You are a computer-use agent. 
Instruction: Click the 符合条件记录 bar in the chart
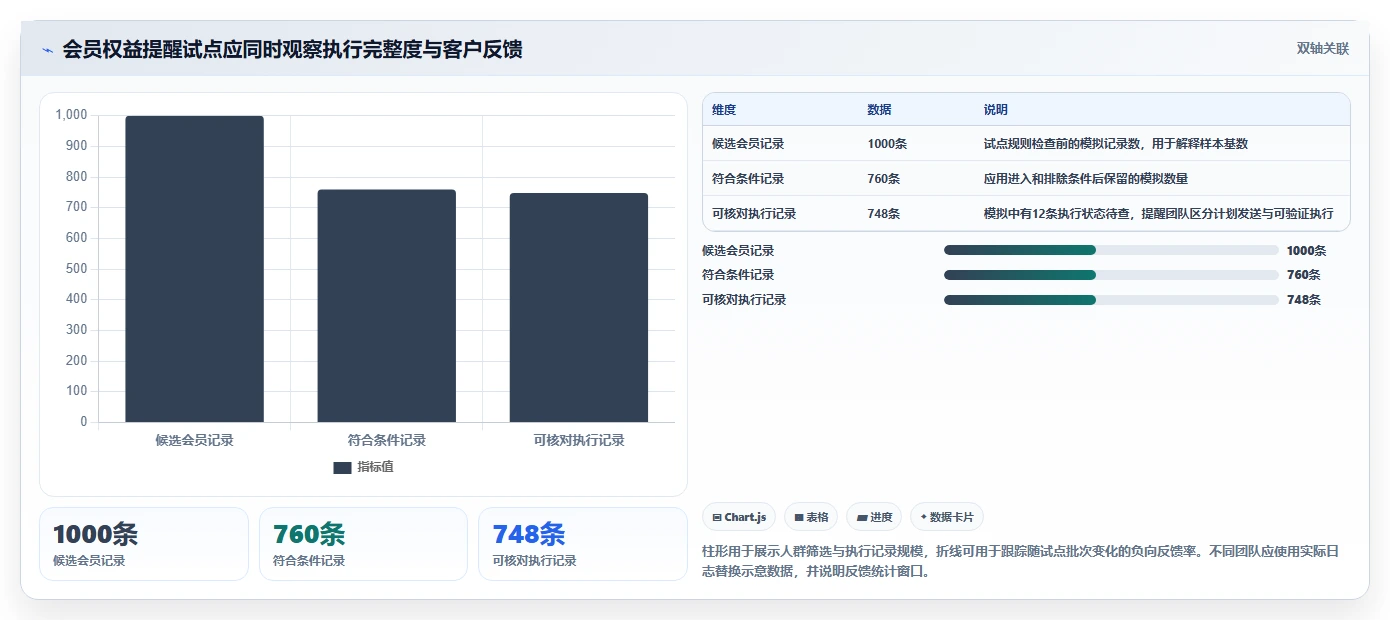click(x=386, y=306)
